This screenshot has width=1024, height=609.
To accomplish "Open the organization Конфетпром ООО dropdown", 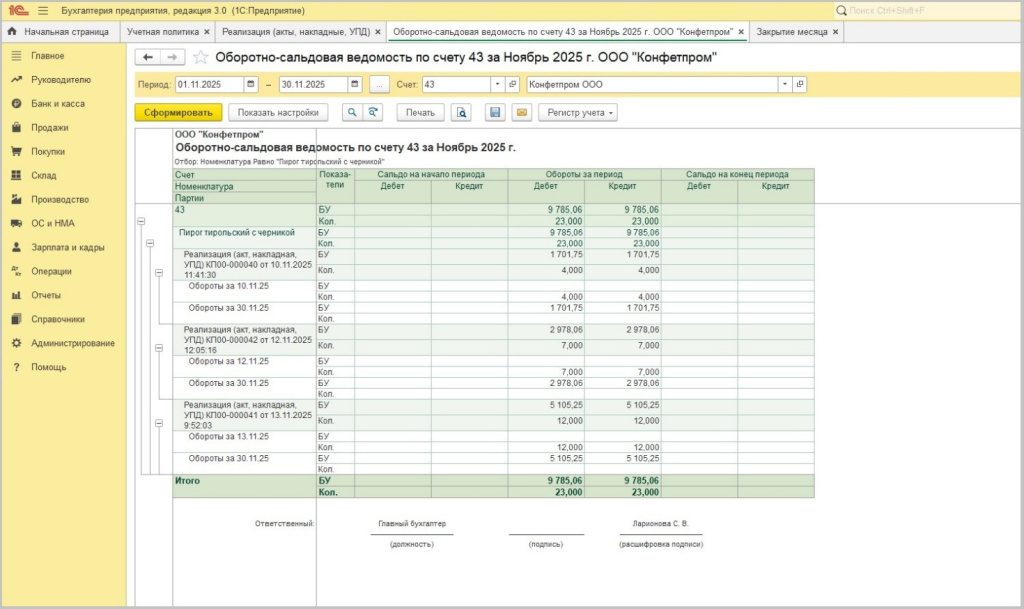I will pos(784,85).
